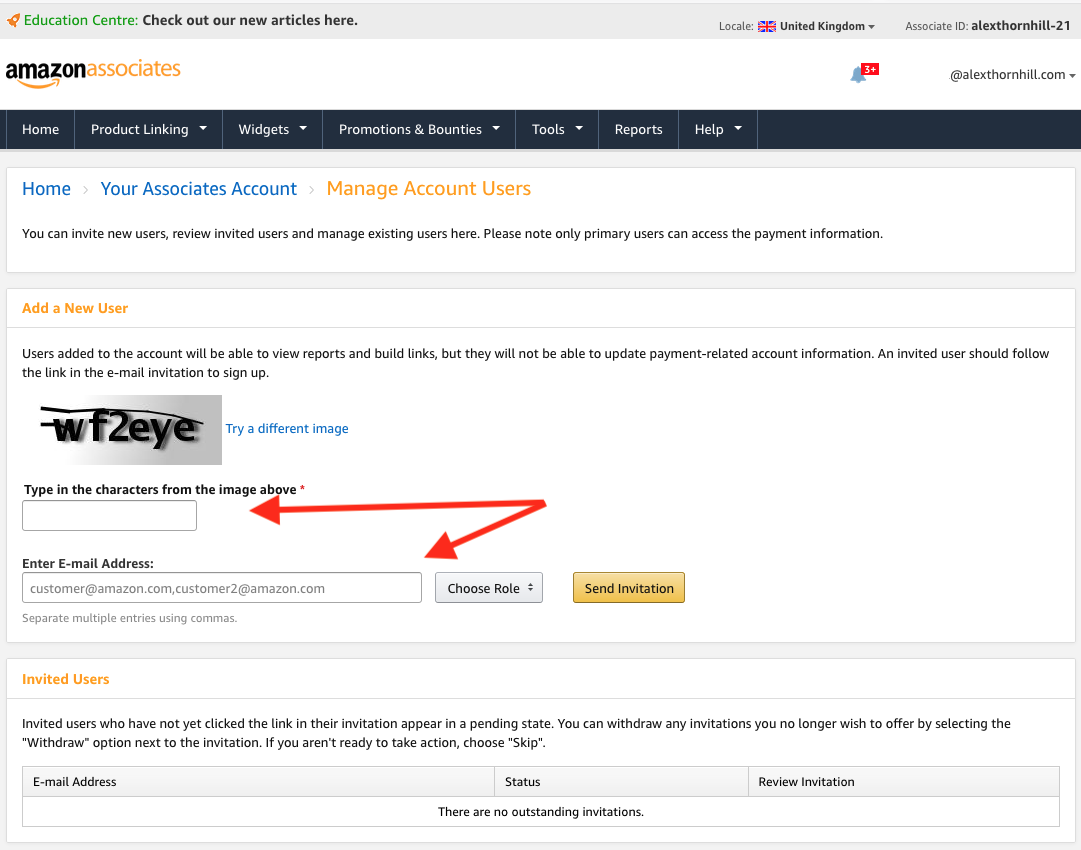This screenshot has width=1081, height=850.
Task: Open Your Associates Account breadcrumb link
Action: 199,189
